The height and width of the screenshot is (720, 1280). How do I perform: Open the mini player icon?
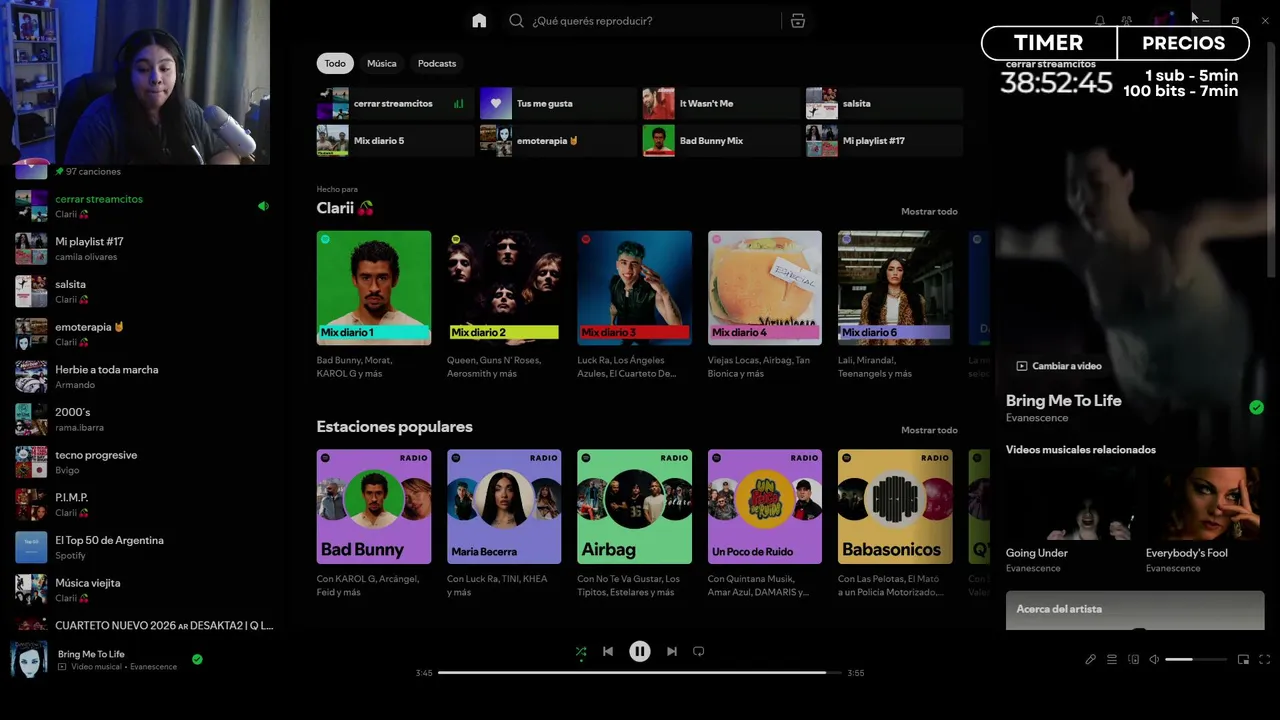(1243, 659)
